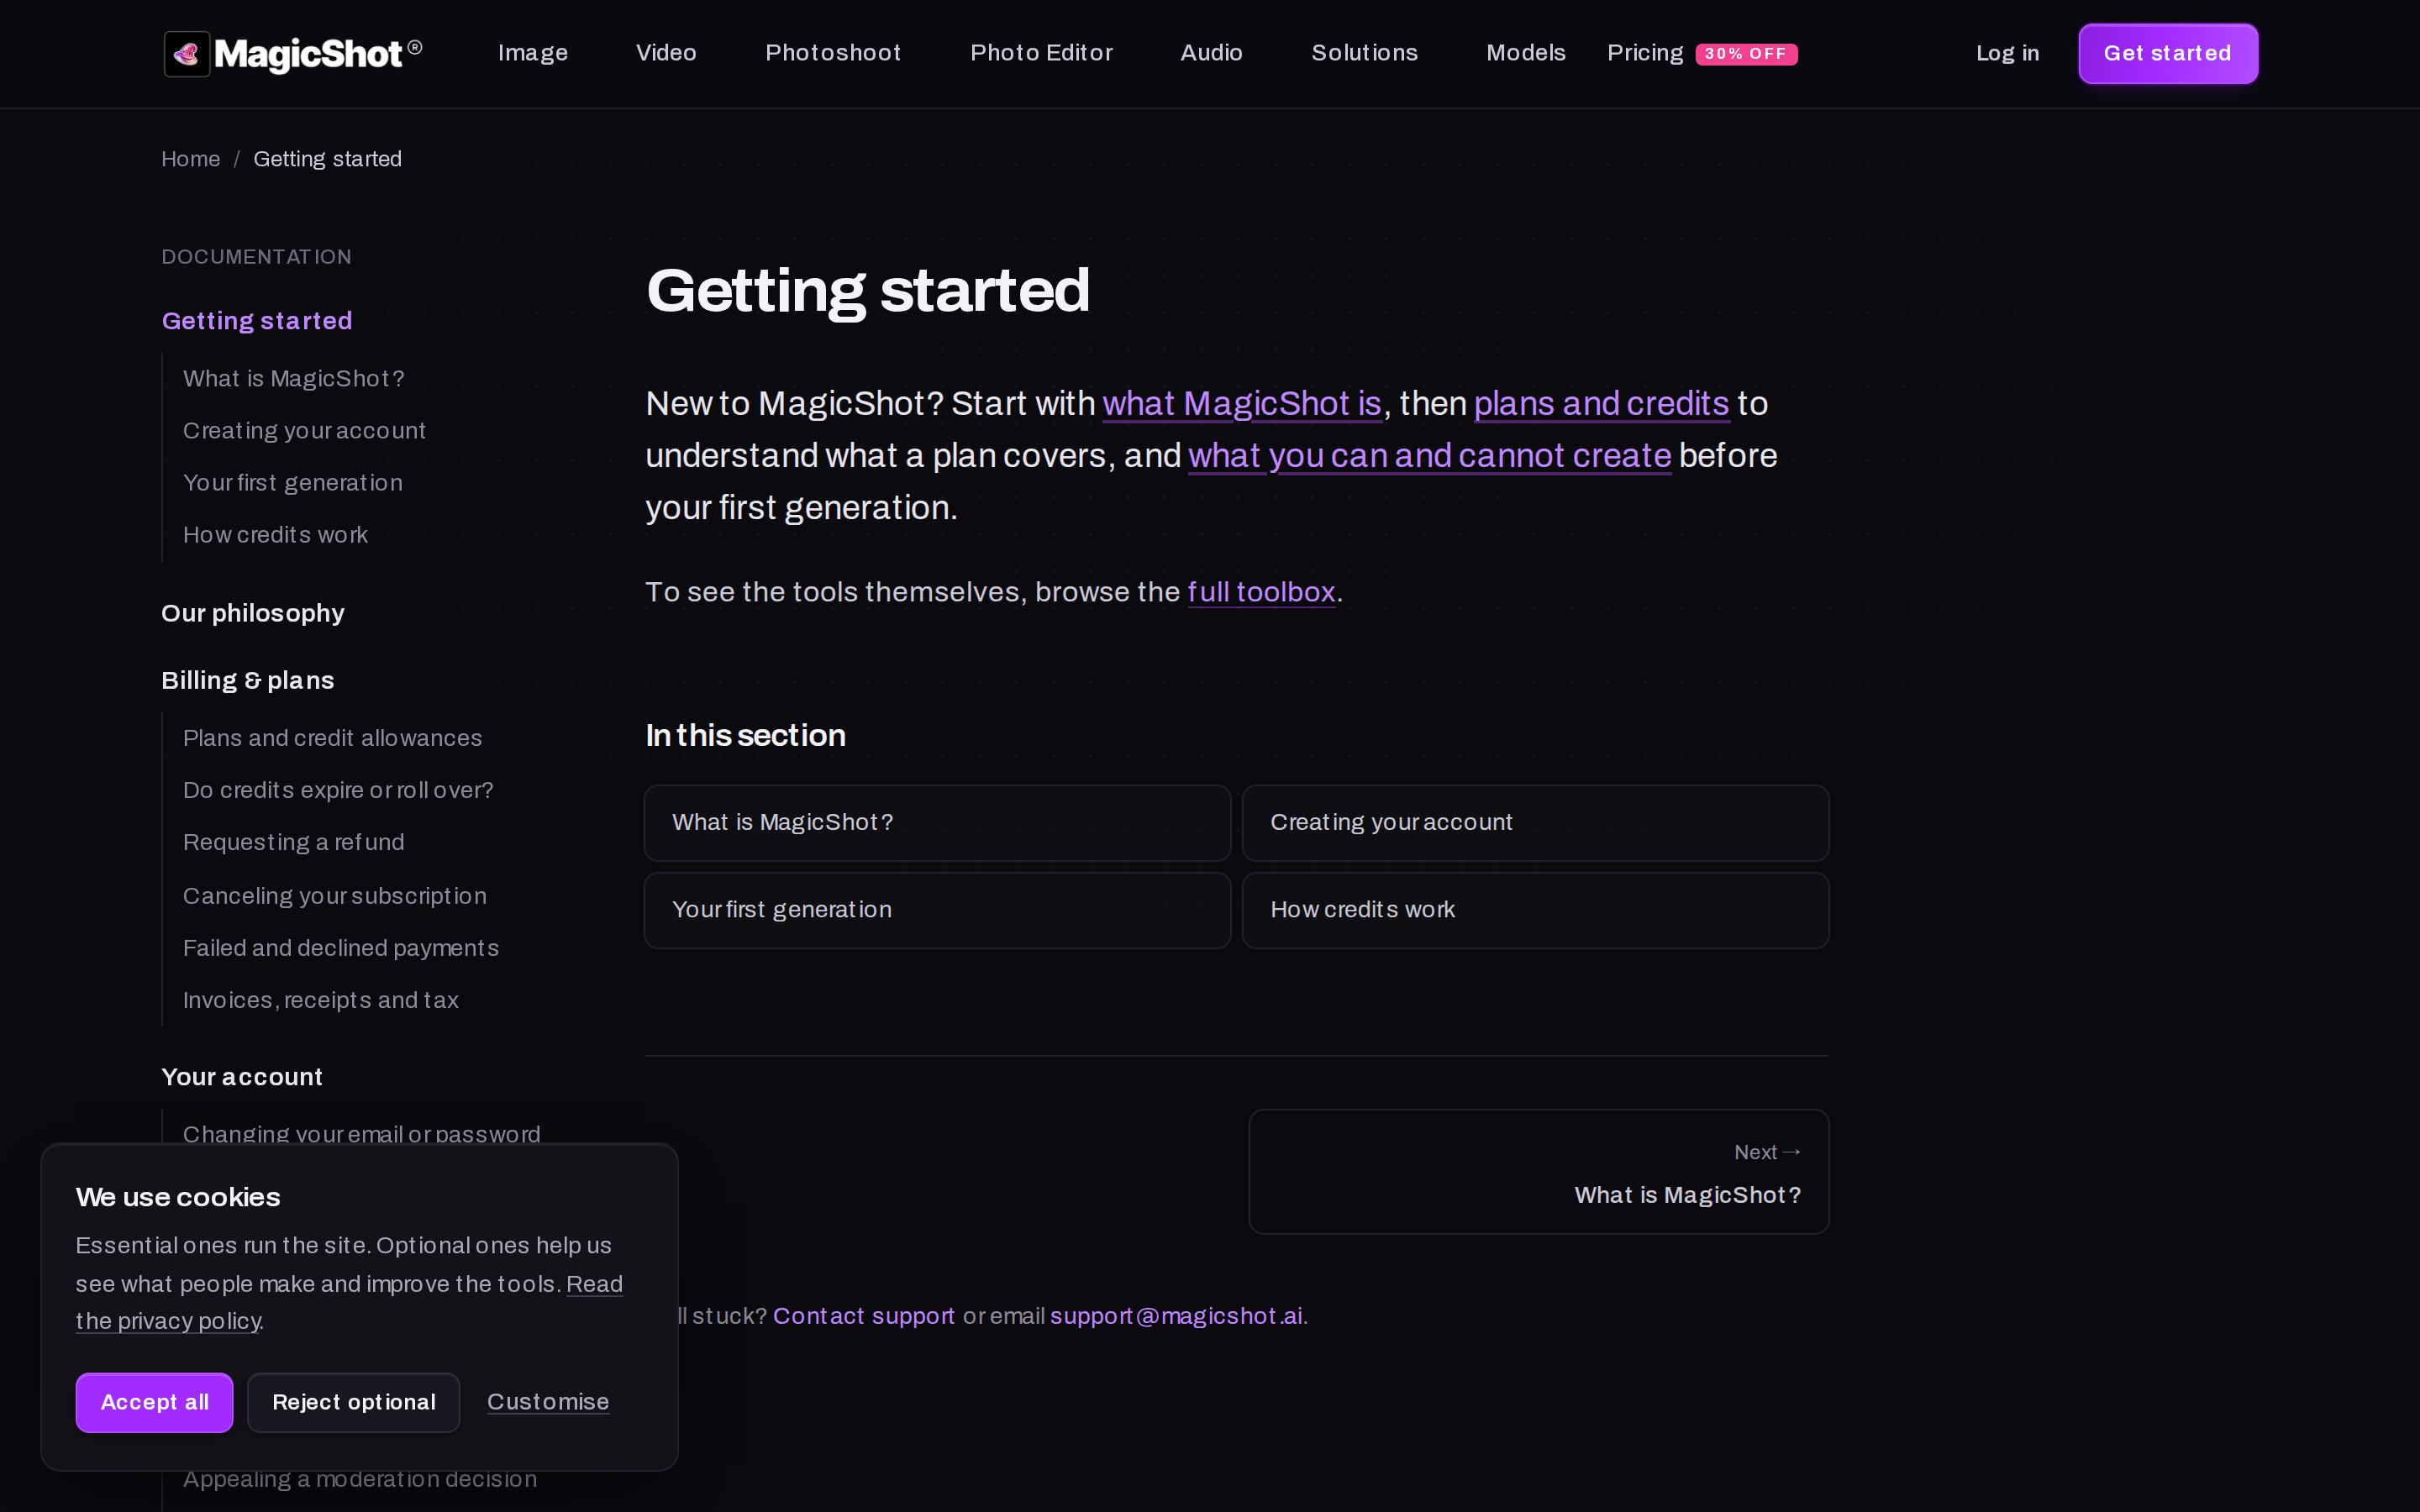Screen dimensions: 2420x1512
Task: Follow the full toolbox link
Action: pos(1261,592)
